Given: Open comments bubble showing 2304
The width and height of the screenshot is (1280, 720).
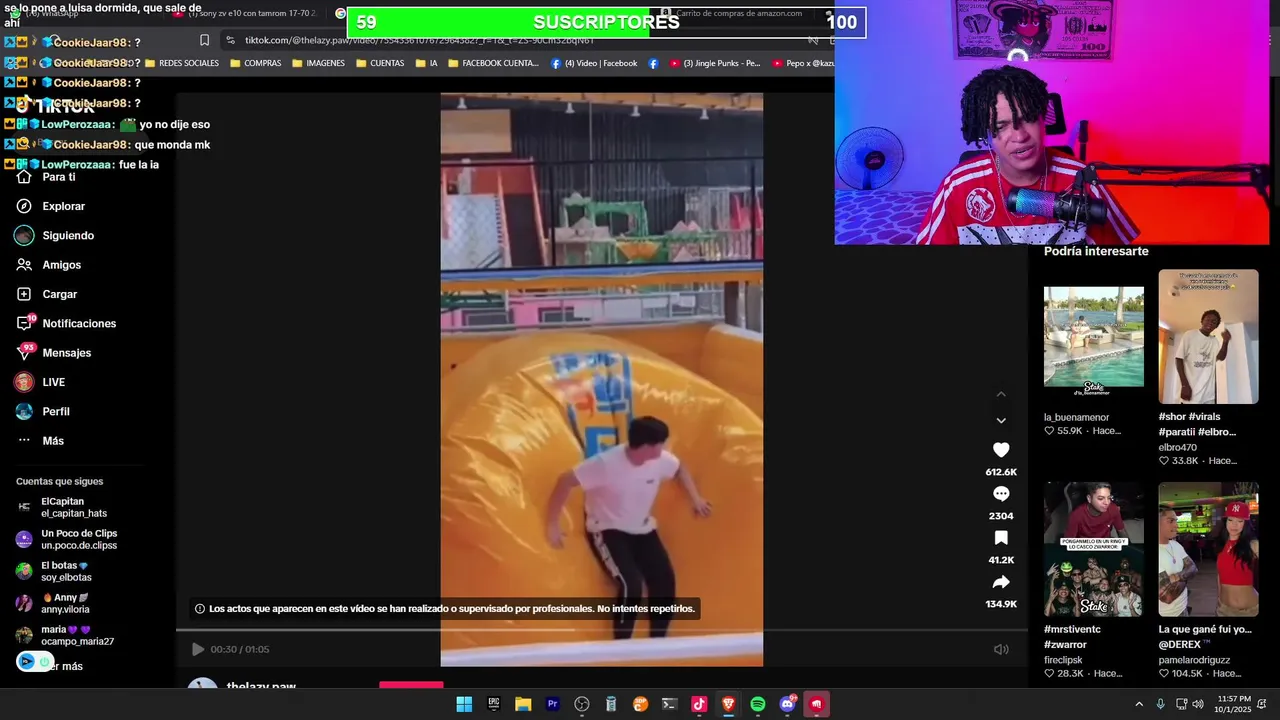Looking at the screenshot, I should pyautogui.click(x=1001, y=494).
